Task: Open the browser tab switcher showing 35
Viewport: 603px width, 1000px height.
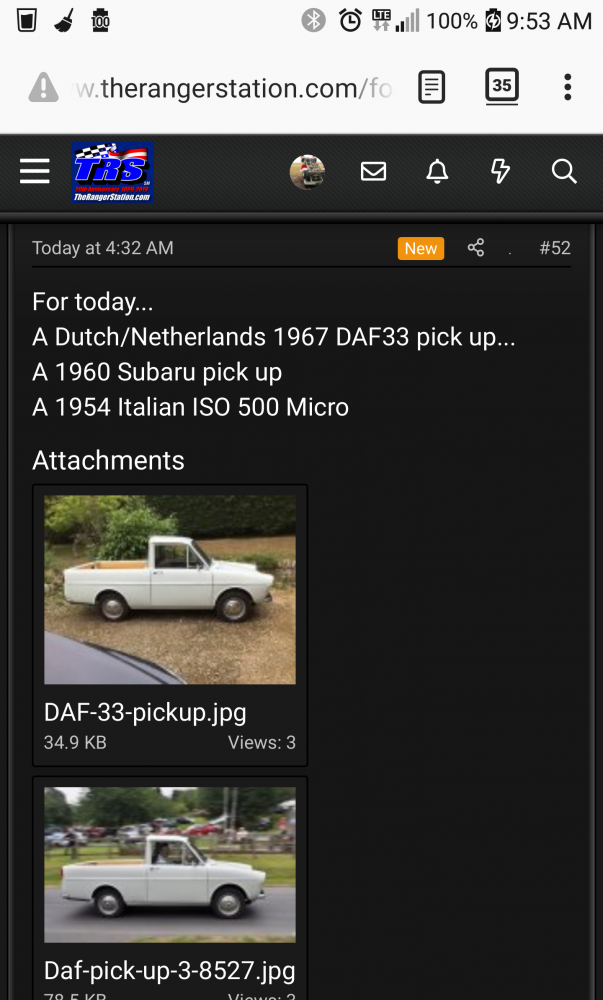Action: (501, 87)
